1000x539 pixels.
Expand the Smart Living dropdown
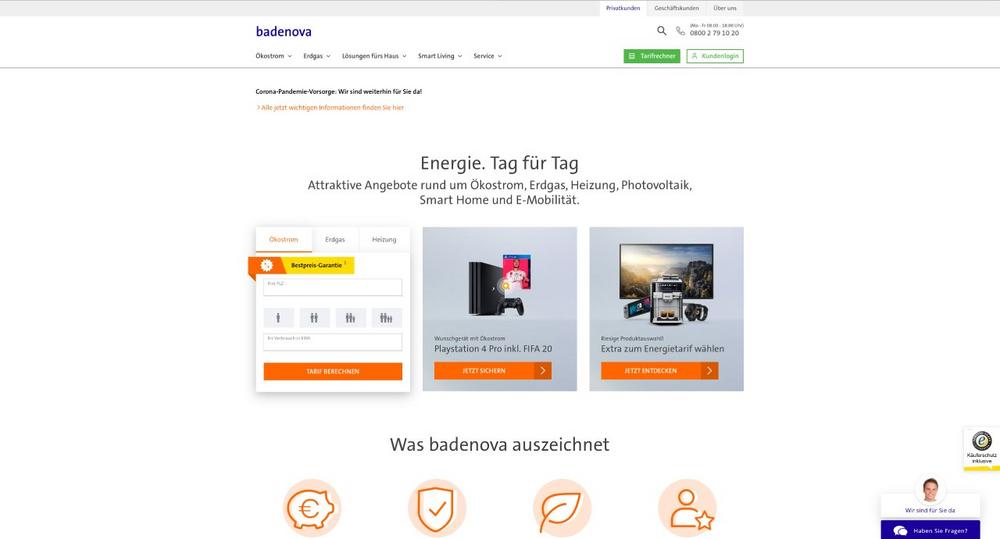point(440,56)
